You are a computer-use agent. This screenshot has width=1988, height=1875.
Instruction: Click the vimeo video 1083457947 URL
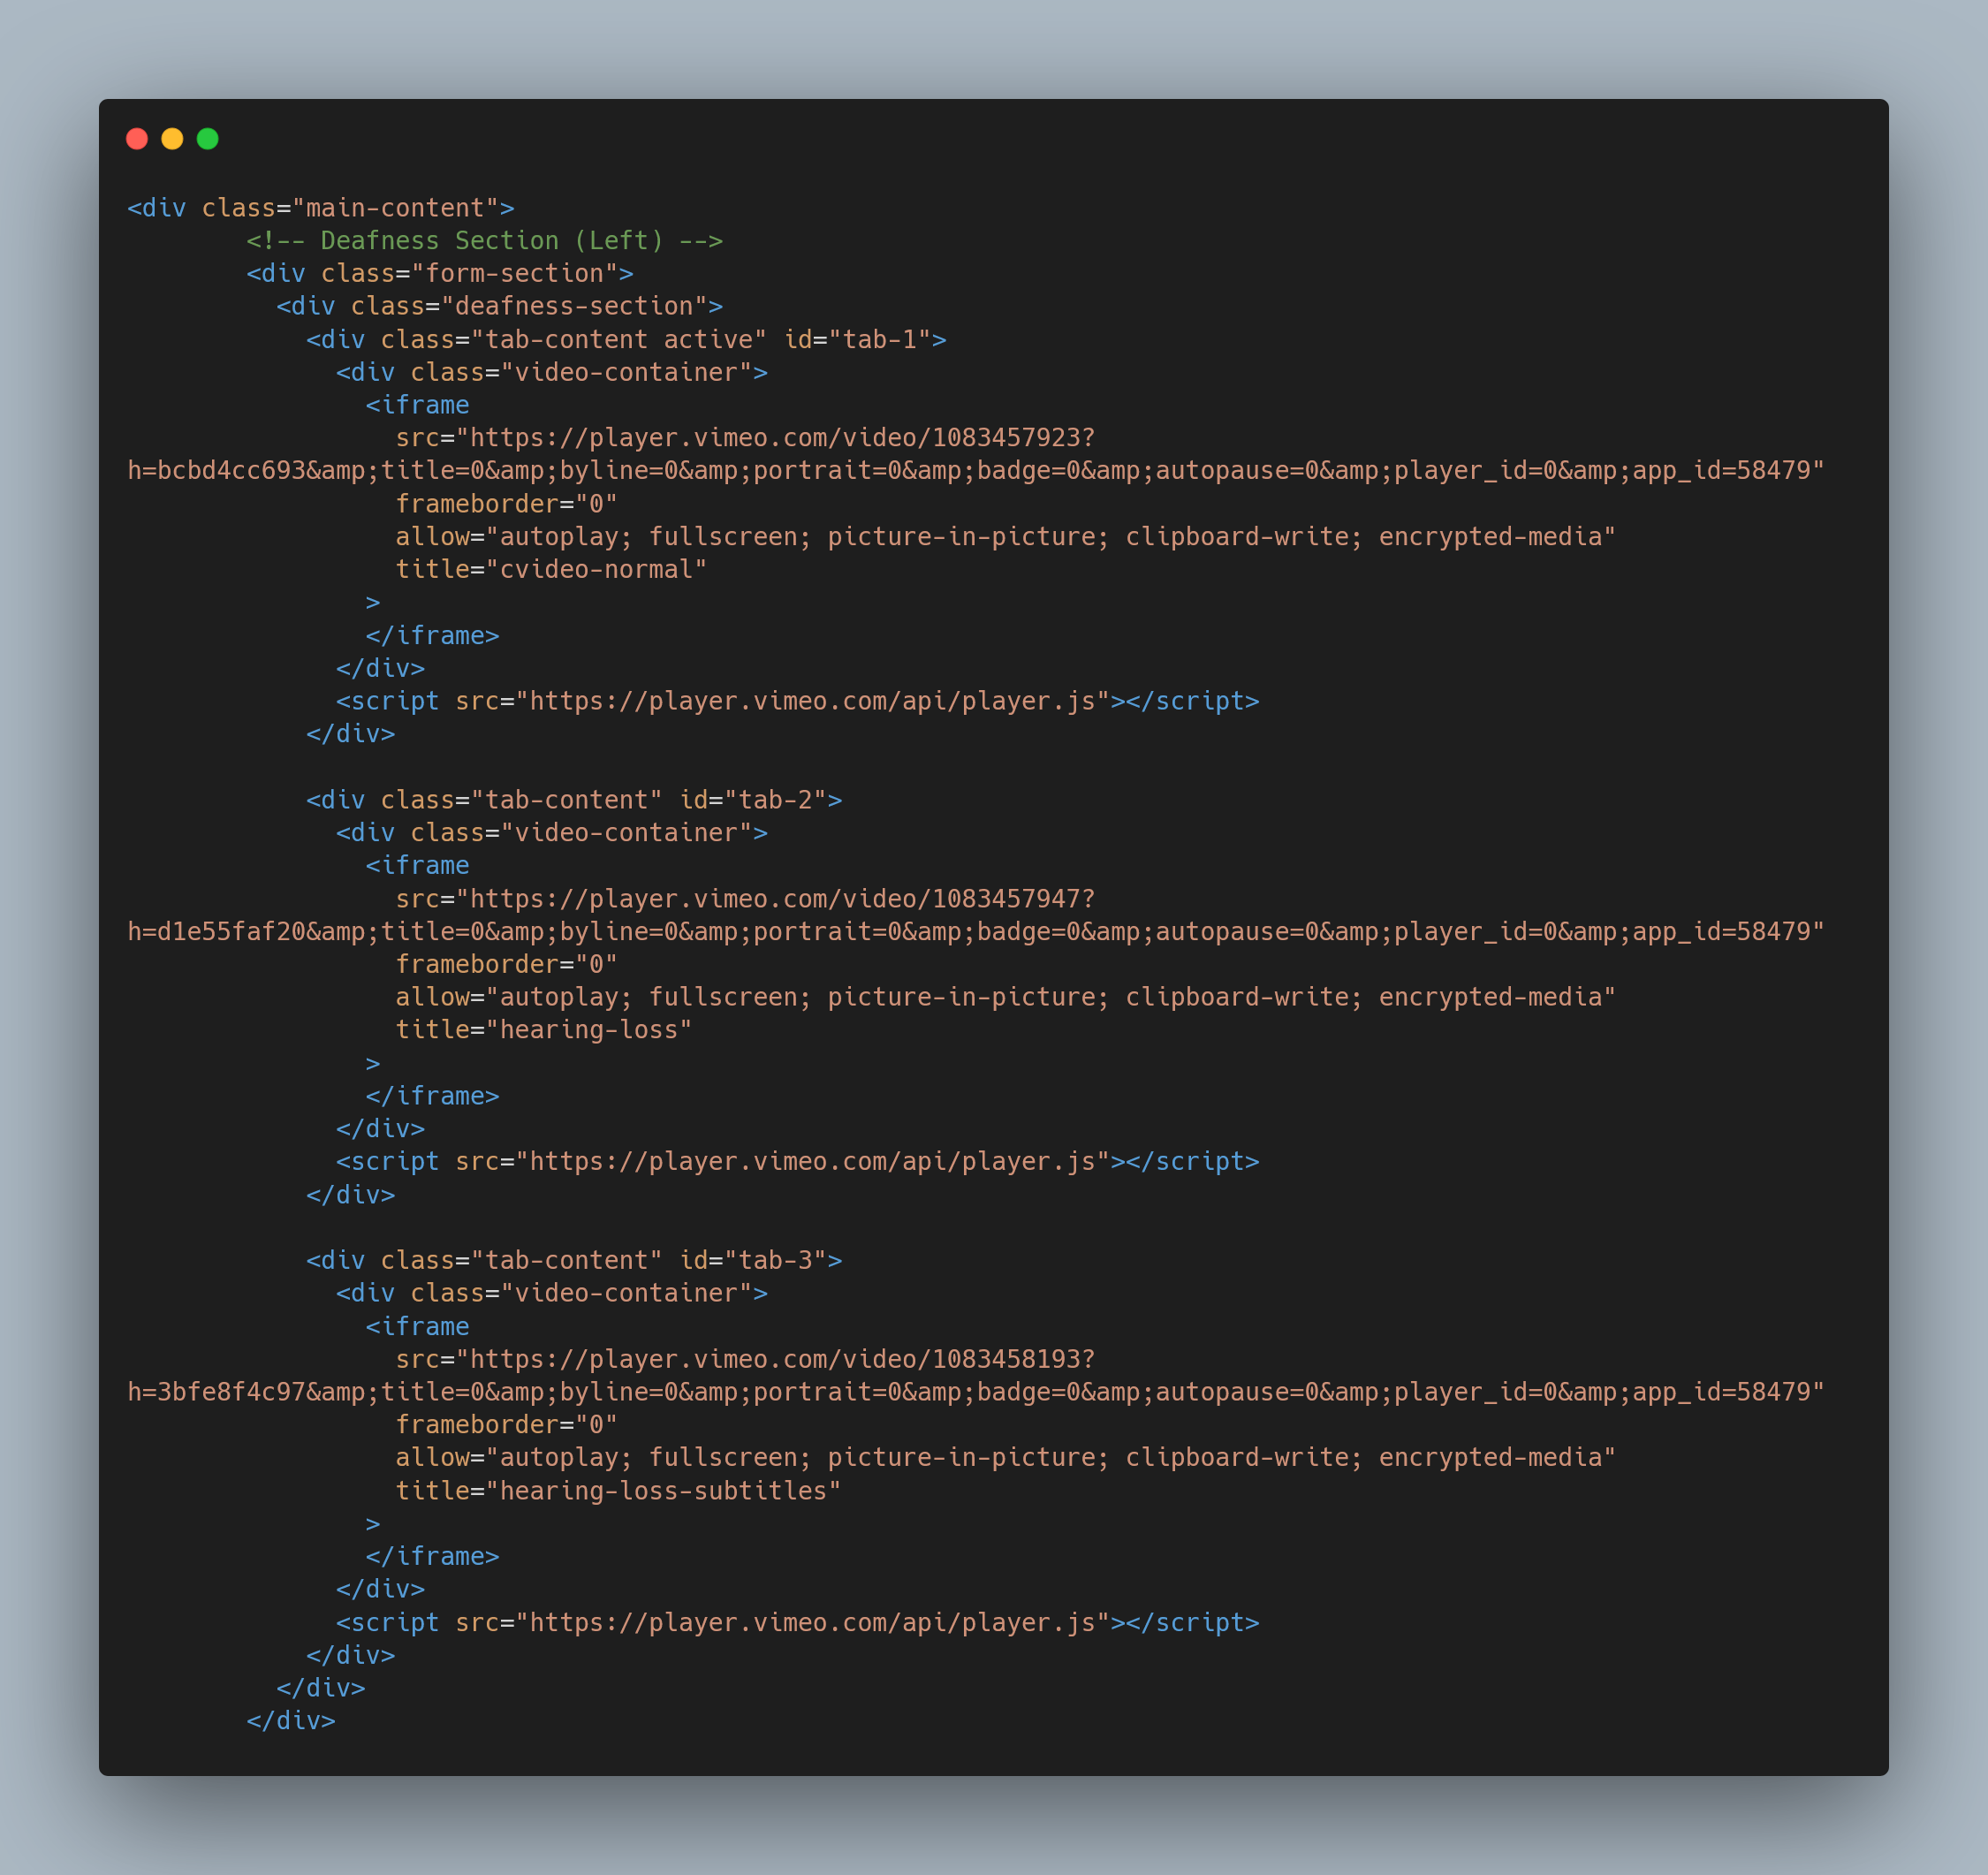coord(782,899)
